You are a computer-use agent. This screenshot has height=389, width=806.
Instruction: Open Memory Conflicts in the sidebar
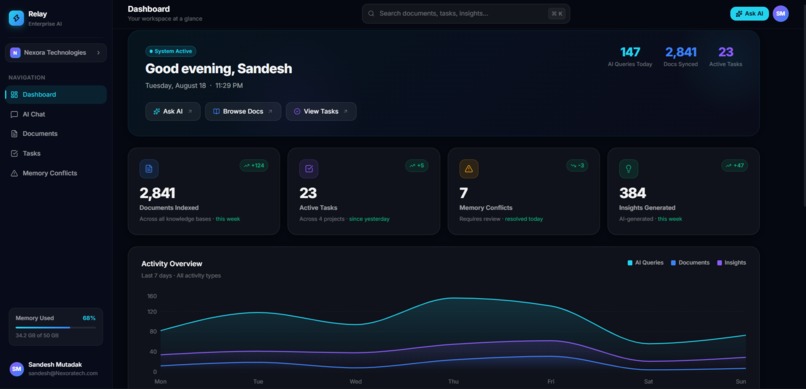(56, 173)
